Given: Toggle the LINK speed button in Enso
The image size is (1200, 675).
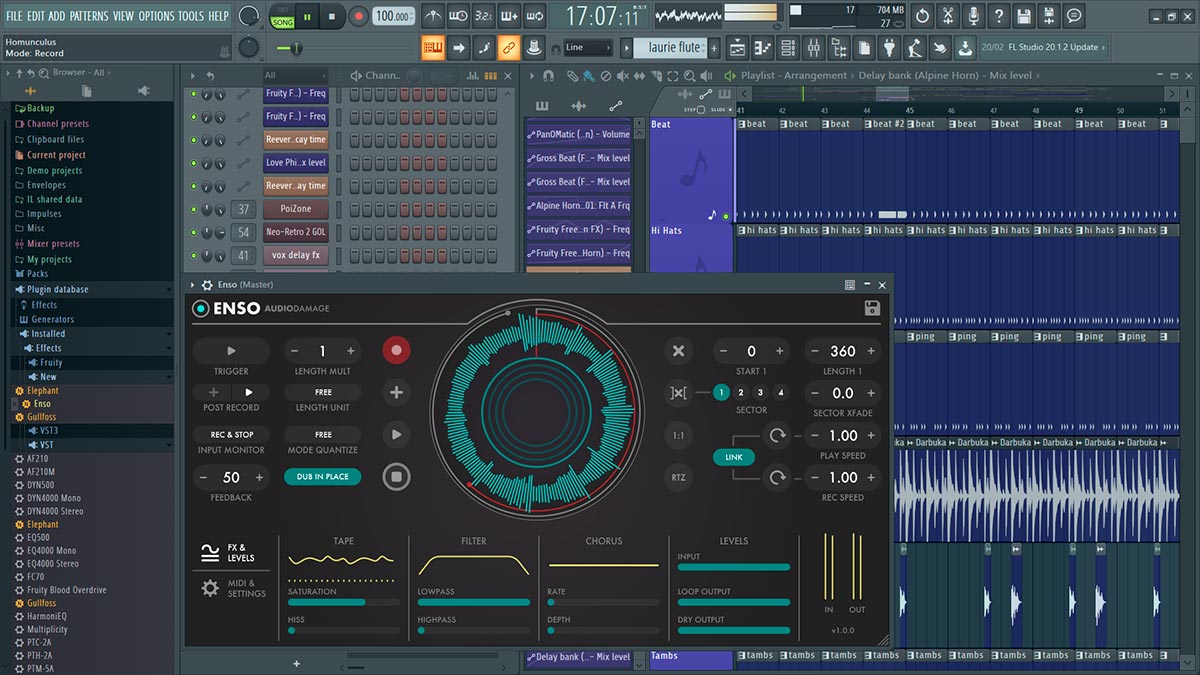Looking at the screenshot, I should (734, 457).
